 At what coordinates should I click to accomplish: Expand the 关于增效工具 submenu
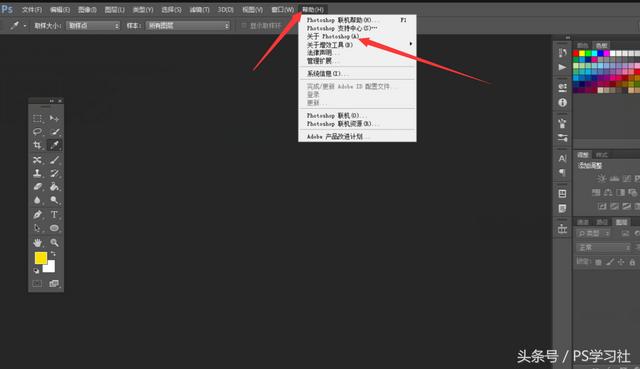(357, 44)
